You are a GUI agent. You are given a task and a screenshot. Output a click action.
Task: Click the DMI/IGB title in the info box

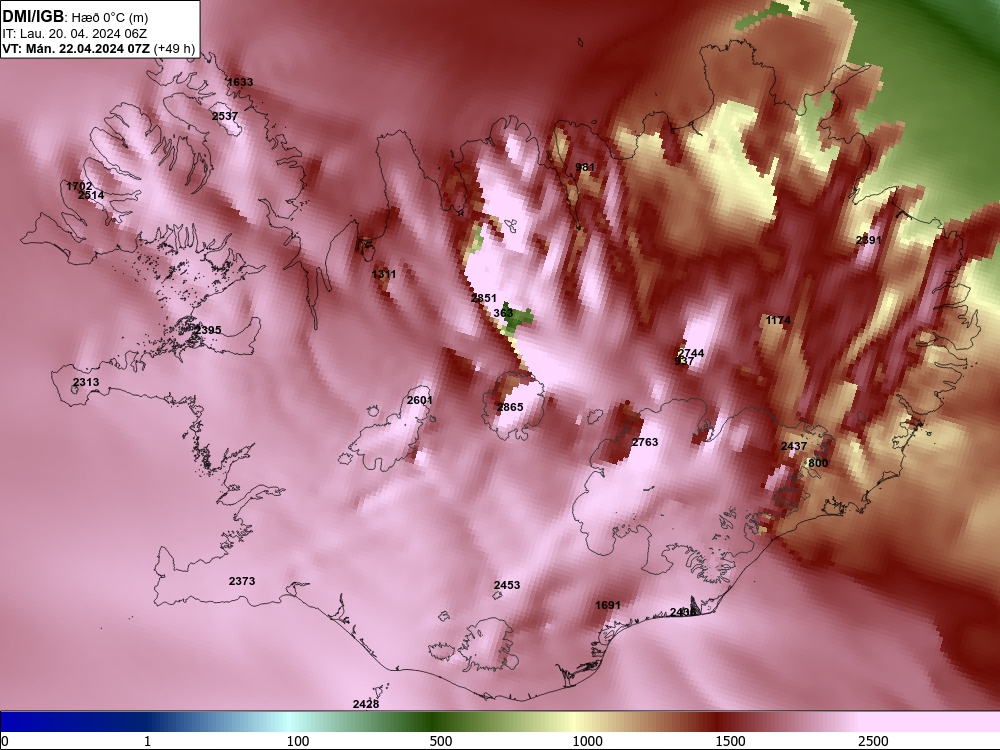tap(33, 17)
